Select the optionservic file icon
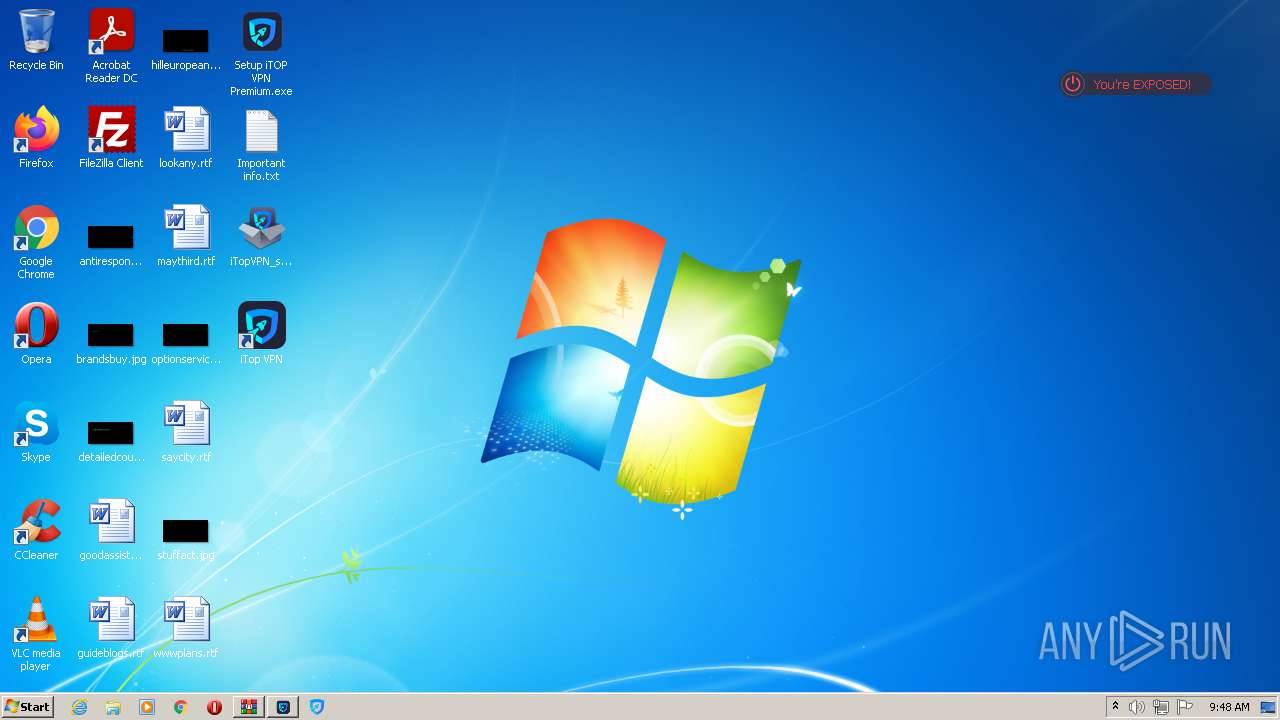This screenshot has height=720, width=1280. (x=186, y=343)
